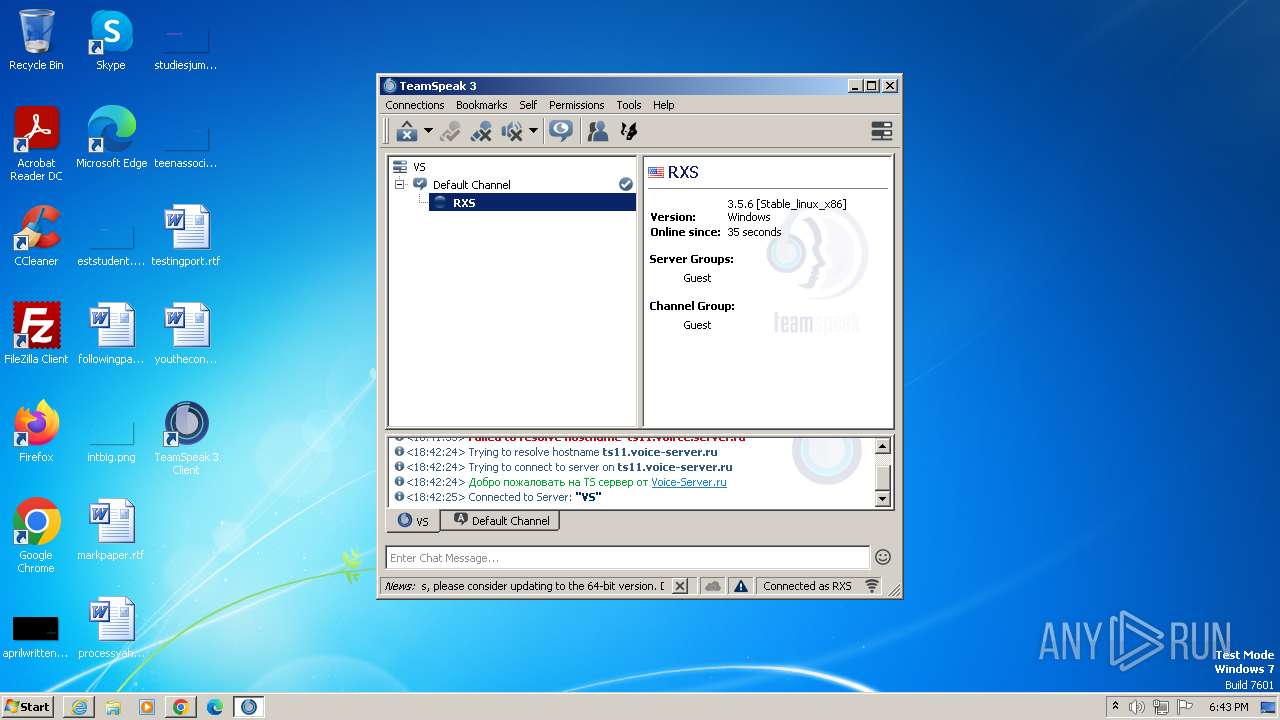Open the Skype desktop shortcut
Image resolution: width=1280 pixels, height=720 pixels.
(111, 40)
